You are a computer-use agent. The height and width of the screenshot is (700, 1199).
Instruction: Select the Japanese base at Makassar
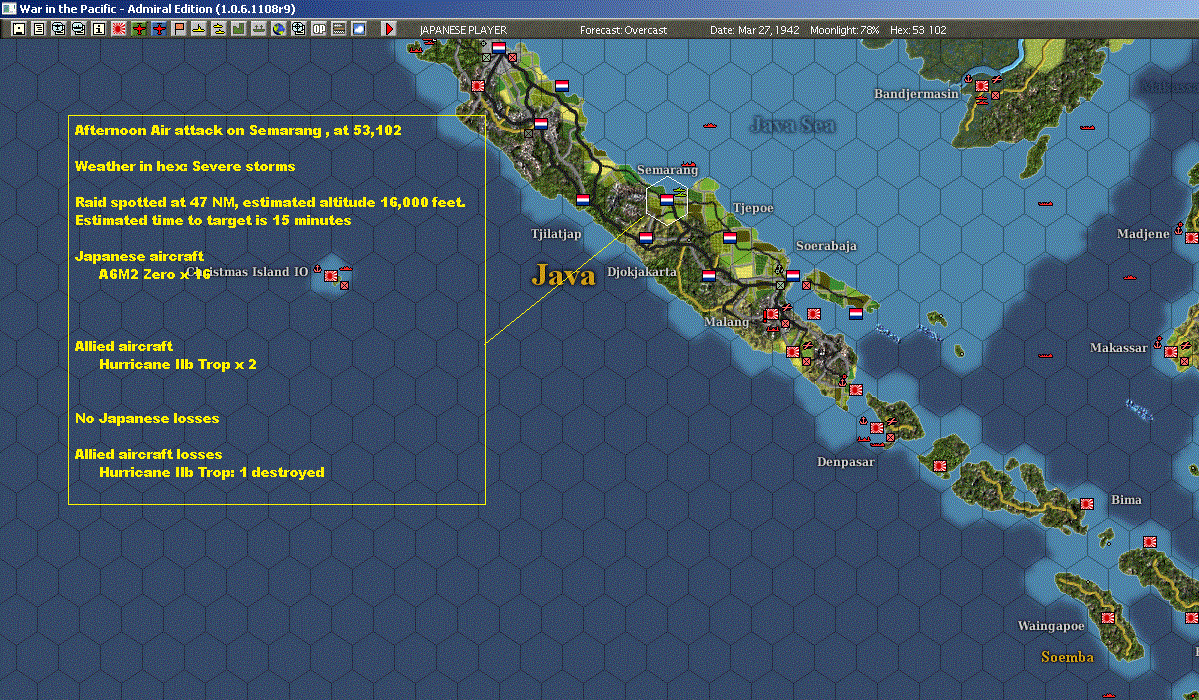[x=1171, y=352]
